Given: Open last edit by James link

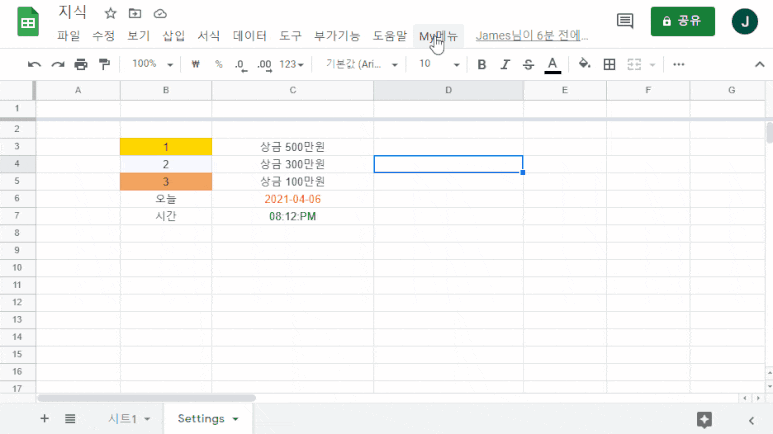Looking at the screenshot, I should tap(531, 36).
